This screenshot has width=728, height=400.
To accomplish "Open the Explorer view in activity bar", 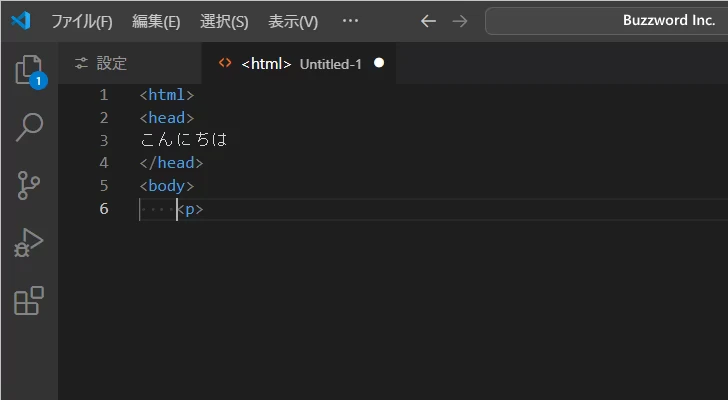I will click(29, 71).
